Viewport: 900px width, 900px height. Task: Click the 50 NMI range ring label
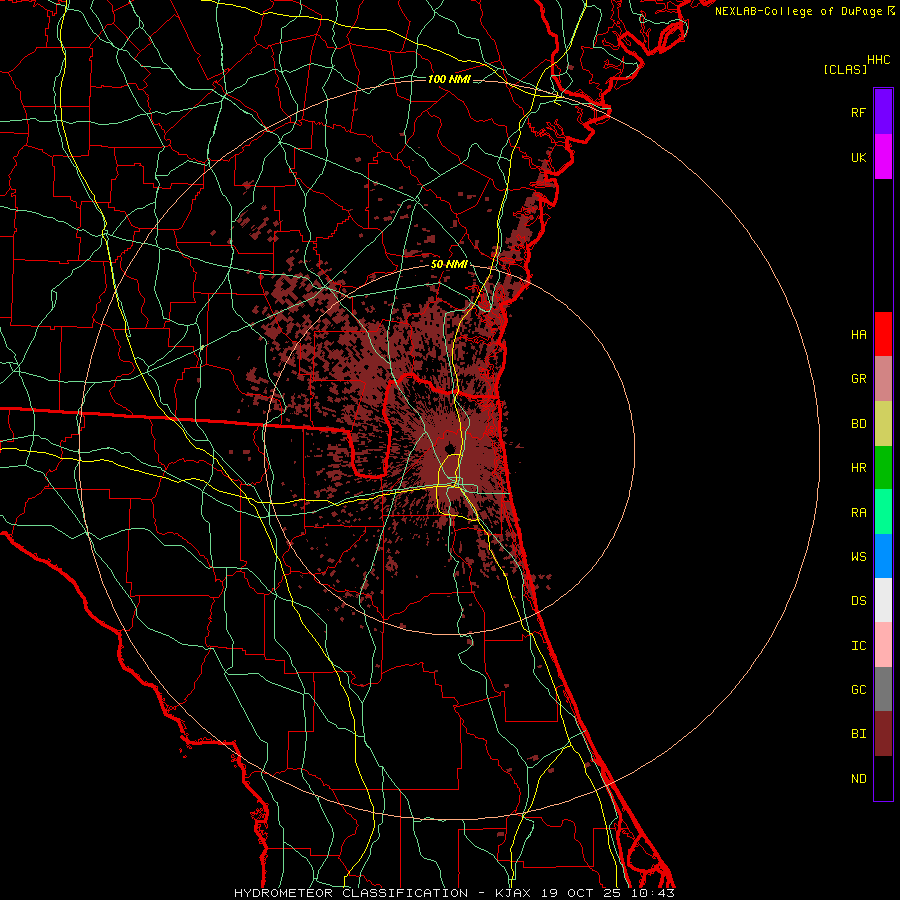[449, 265]
